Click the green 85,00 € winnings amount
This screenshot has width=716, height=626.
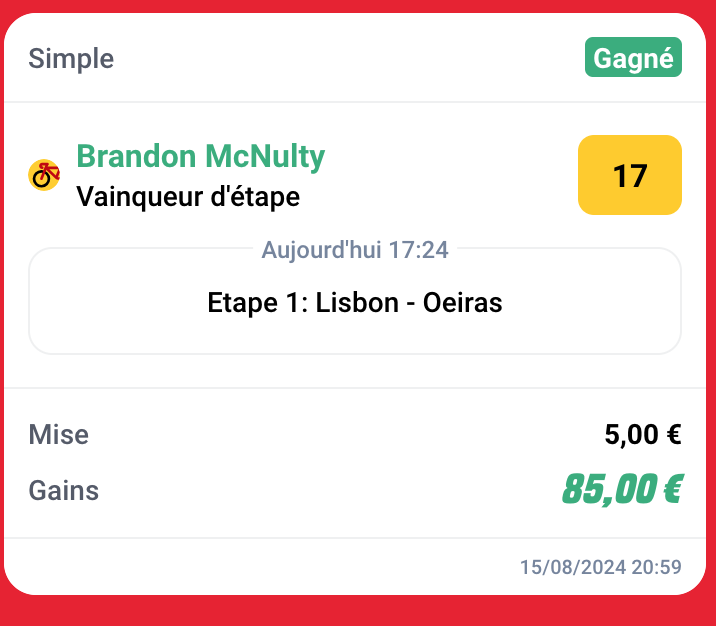[621, 490]
